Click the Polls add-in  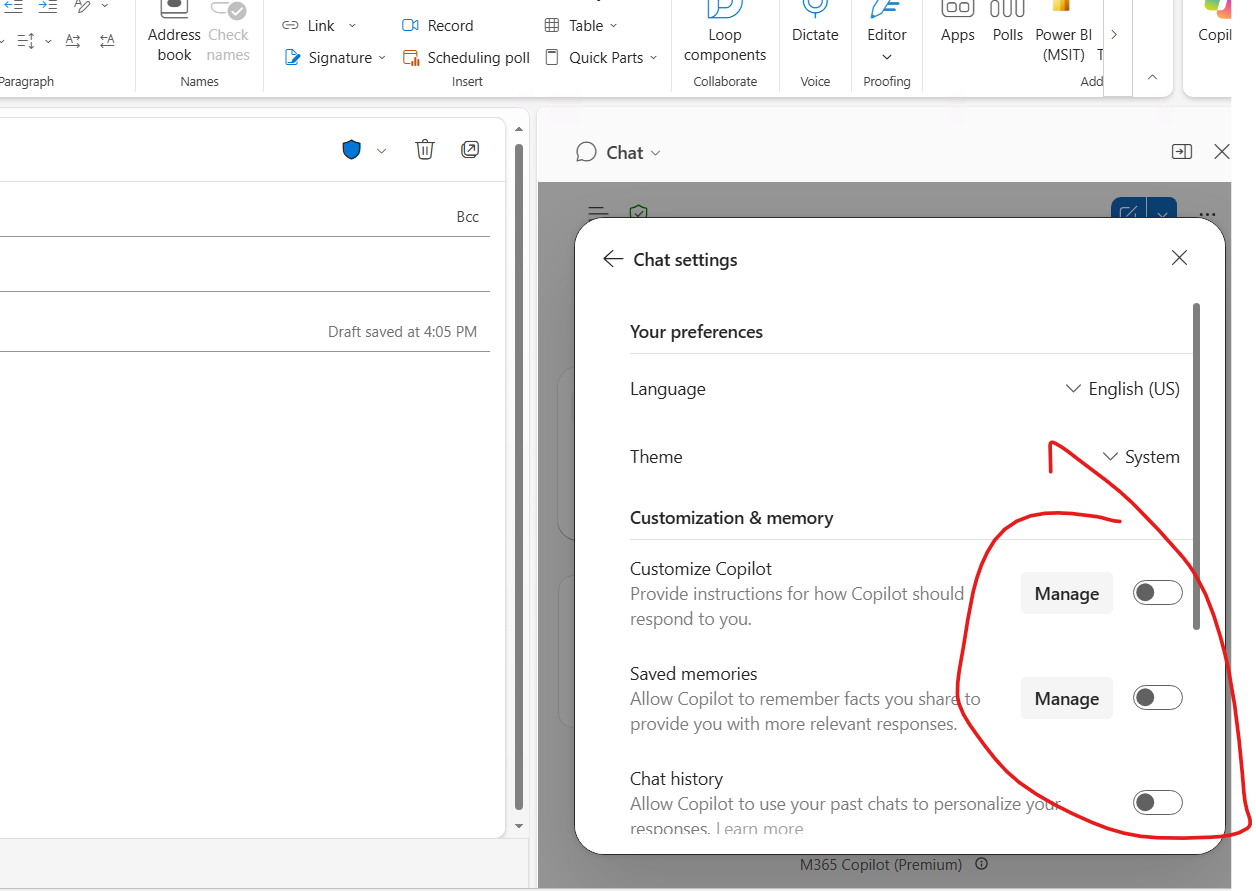[1008, 22]
